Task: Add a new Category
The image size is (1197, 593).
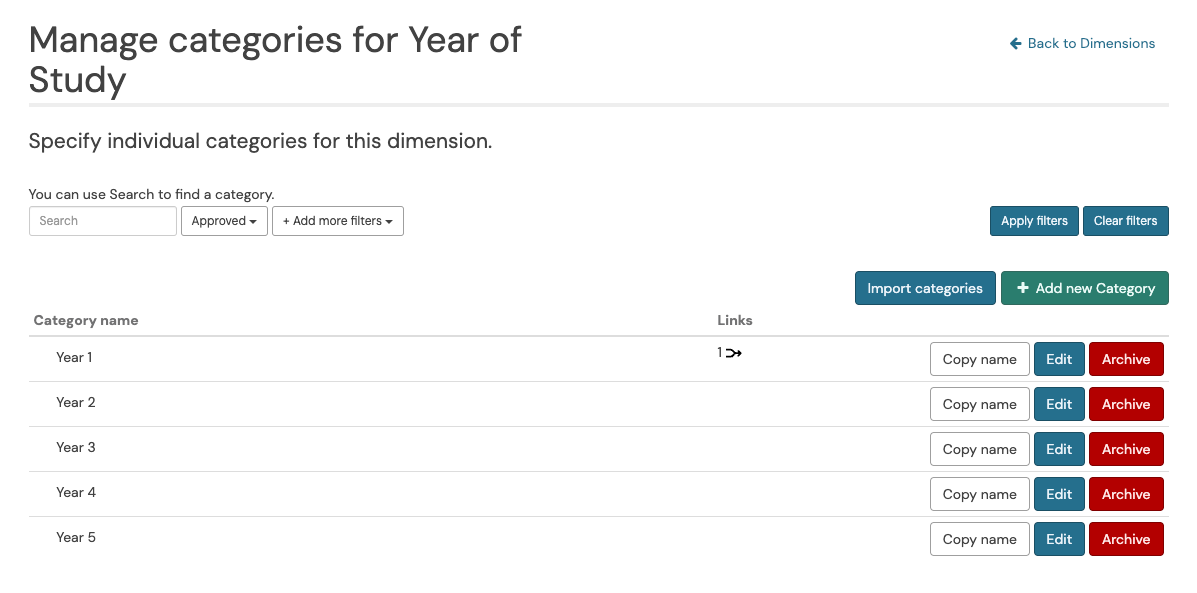Action: pyautogui.click(x=1084, y=288)
